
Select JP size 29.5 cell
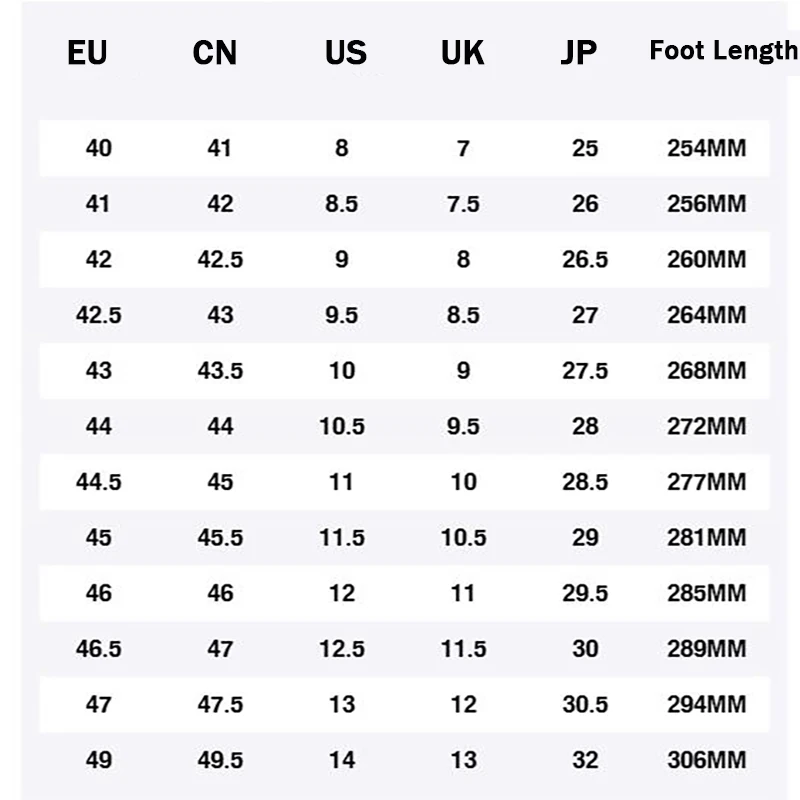[x=585, y=593]
